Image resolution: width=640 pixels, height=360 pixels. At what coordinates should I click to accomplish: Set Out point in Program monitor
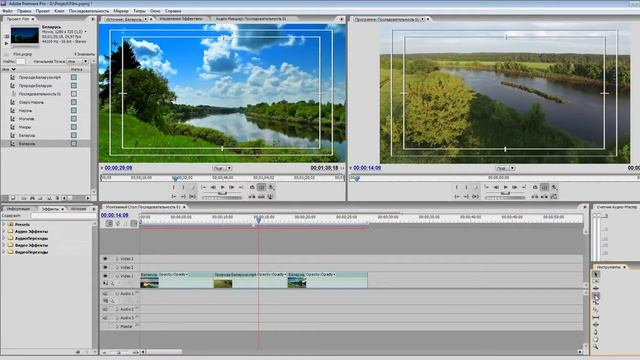pos(466,187)
